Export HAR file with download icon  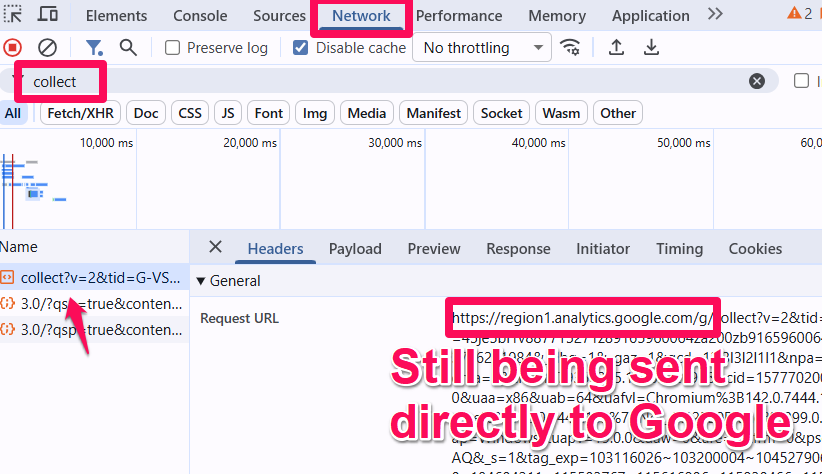[x=651, y=48]
